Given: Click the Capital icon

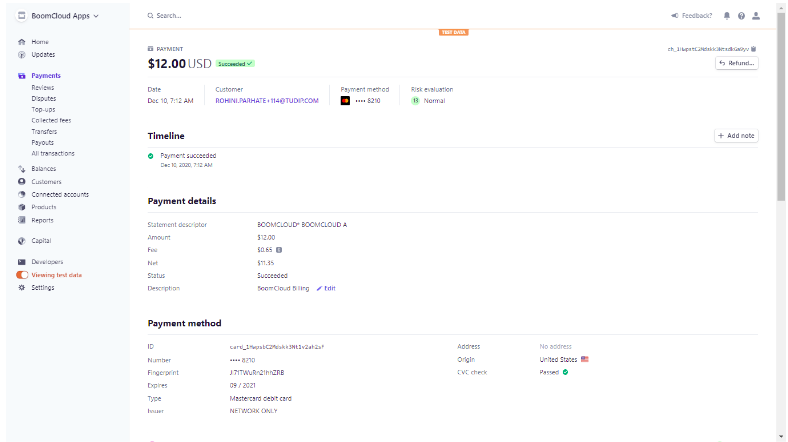Looking at the screenshot, I should point(22,241).
